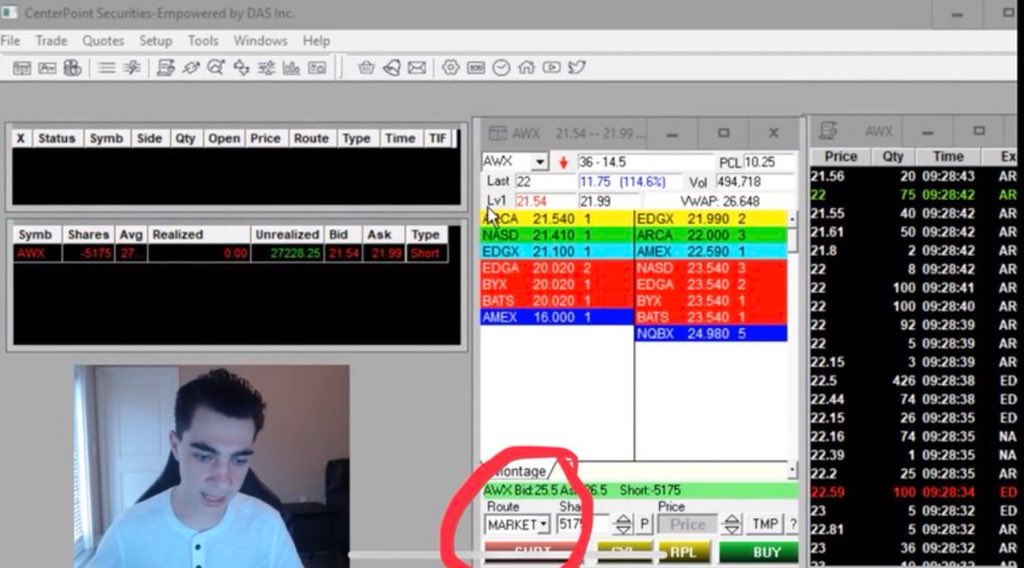The width and height of the screenshot is (1024, 568).
Task: Click the ARCA 21.540 bid row
Action: [x=557, y=219]
